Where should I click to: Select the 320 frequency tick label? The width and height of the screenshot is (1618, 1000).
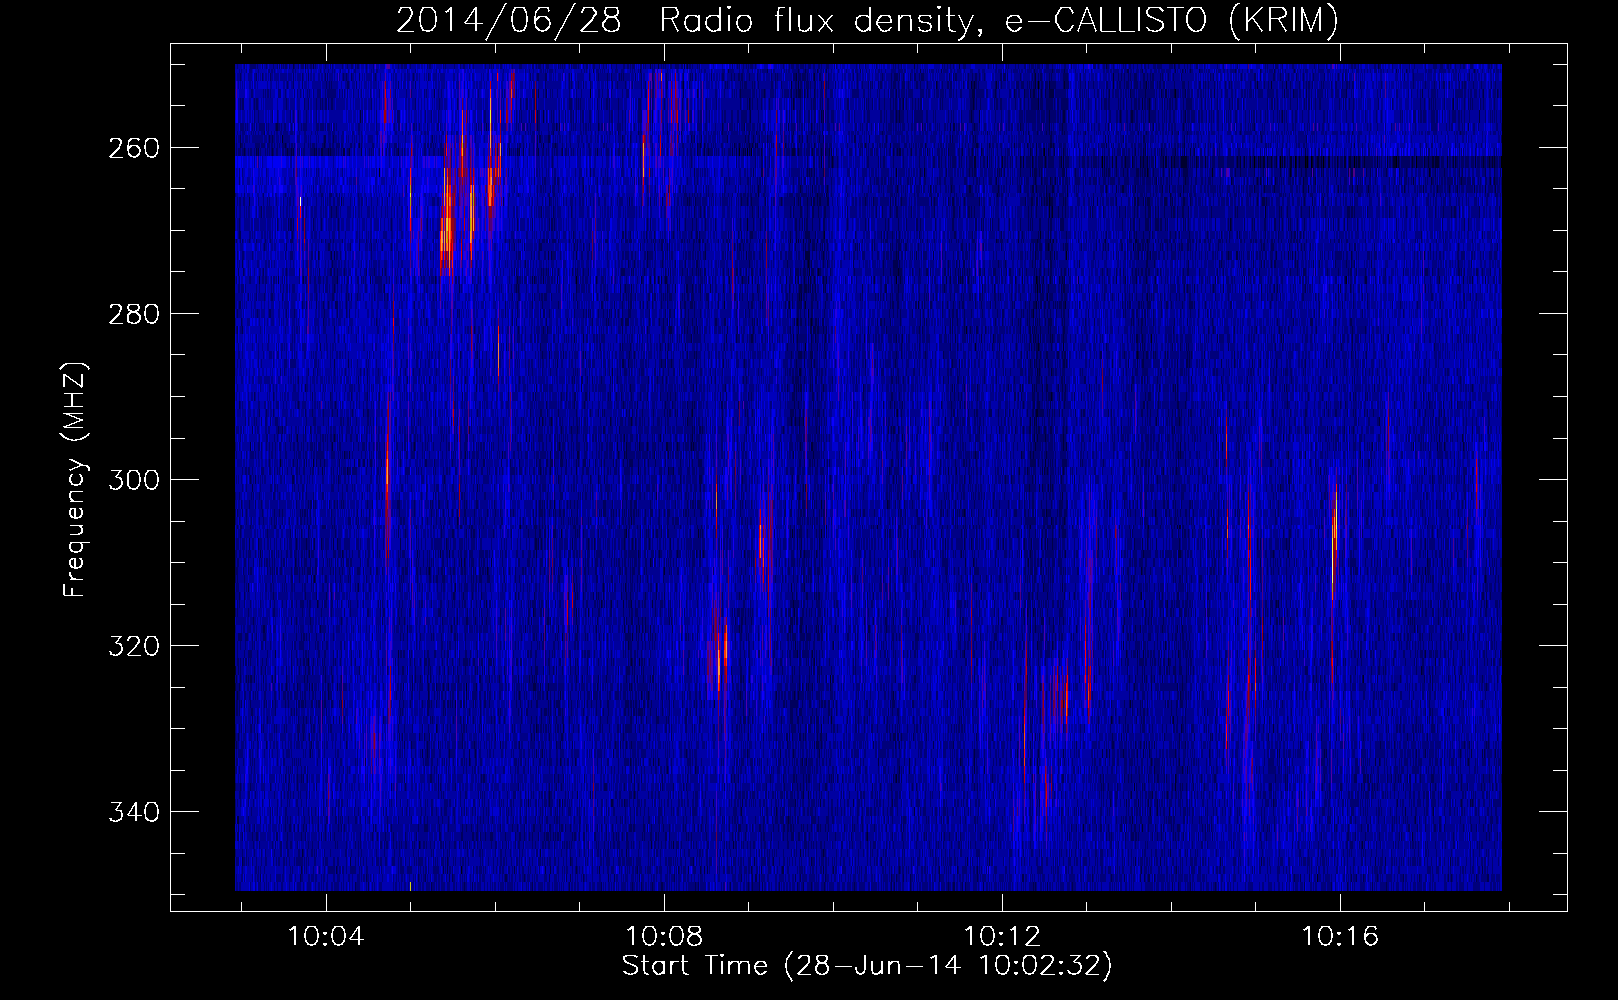point(133,646)
